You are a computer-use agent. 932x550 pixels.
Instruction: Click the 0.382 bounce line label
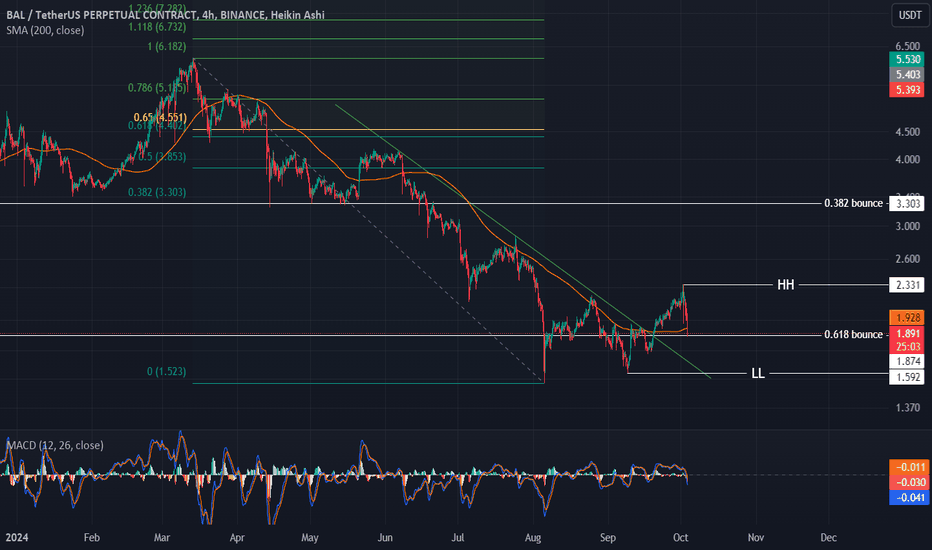(x=853, y=203)
